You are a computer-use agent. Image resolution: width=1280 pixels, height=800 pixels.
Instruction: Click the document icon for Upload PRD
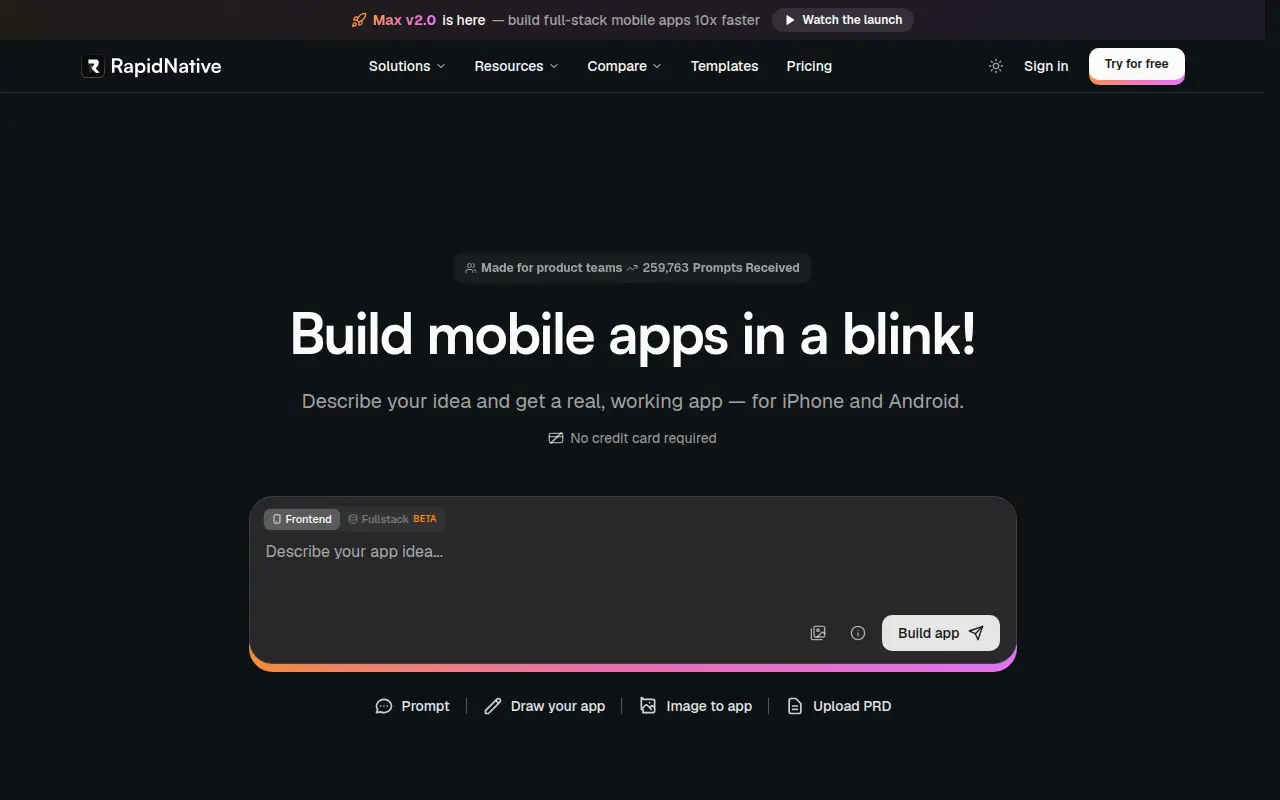click(x=795, y=706)
